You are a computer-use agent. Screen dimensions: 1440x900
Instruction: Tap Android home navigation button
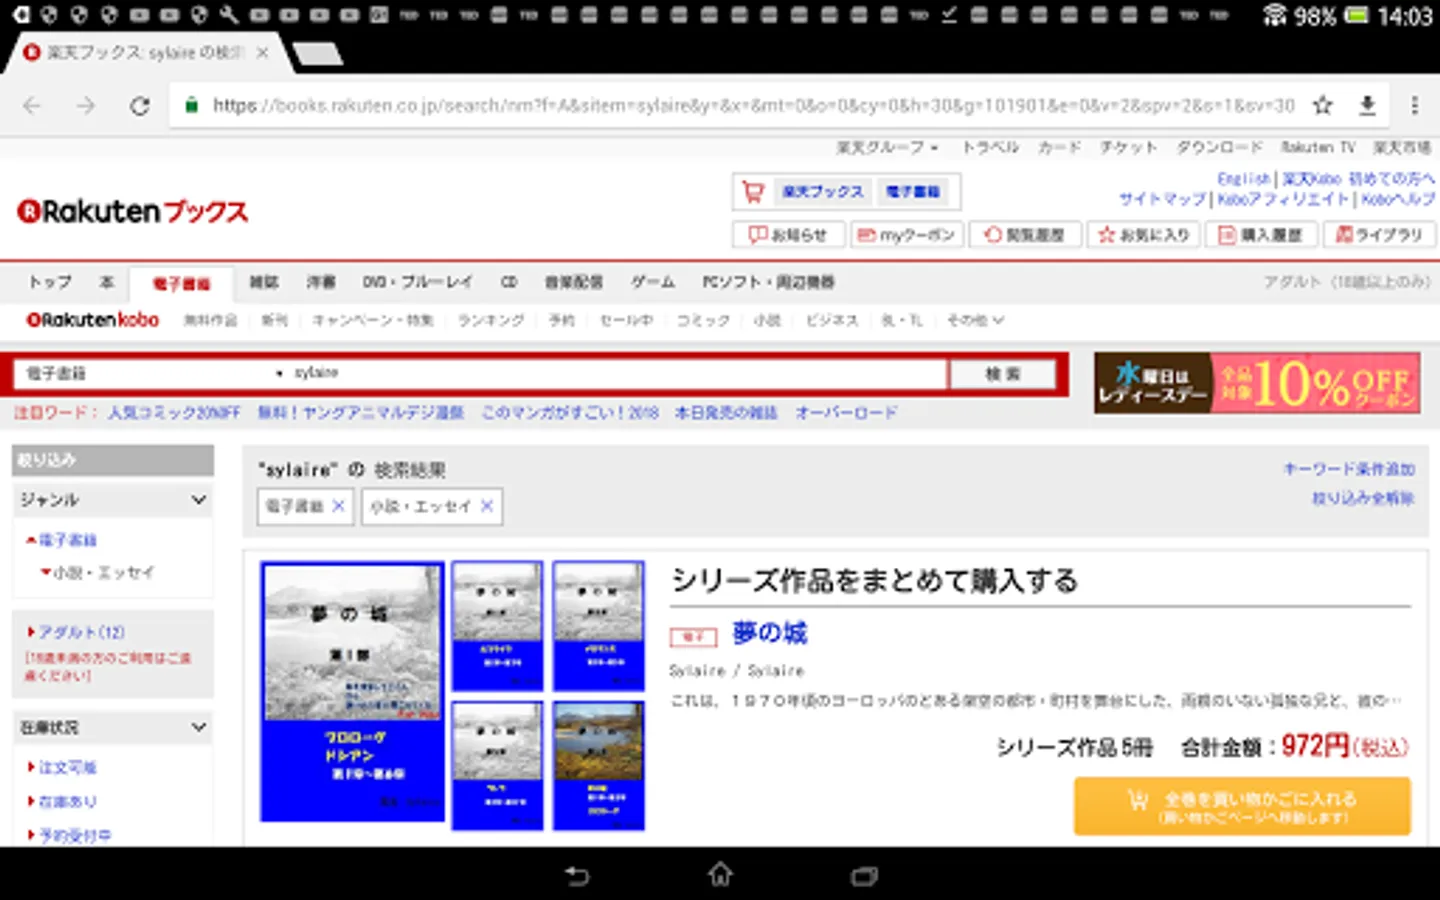pyautogui.click(x=720, y=875)
